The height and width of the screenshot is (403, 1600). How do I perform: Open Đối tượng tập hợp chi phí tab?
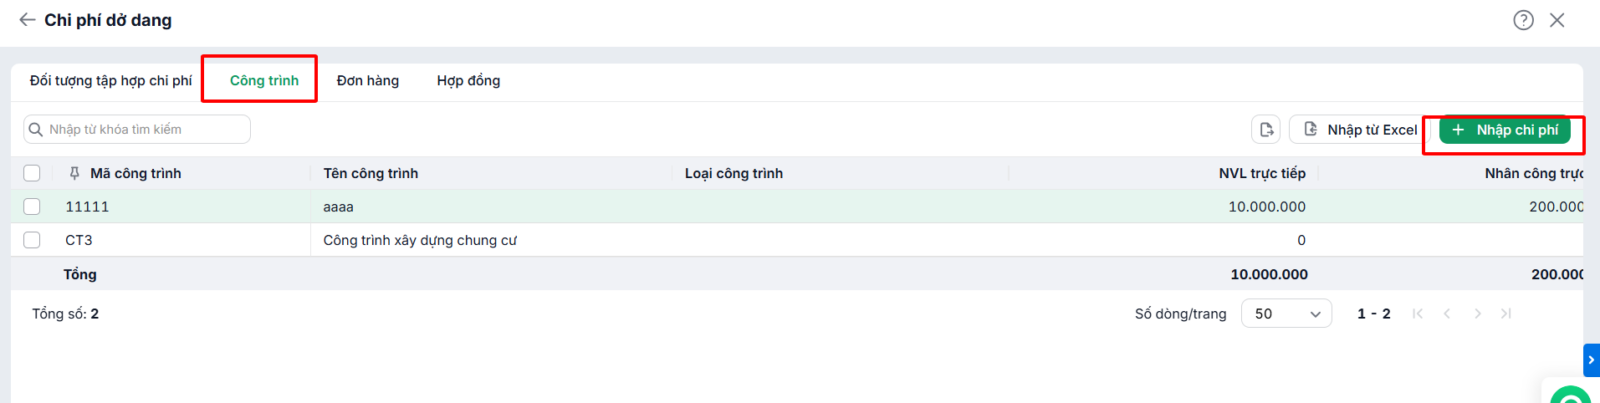(111, 81)
